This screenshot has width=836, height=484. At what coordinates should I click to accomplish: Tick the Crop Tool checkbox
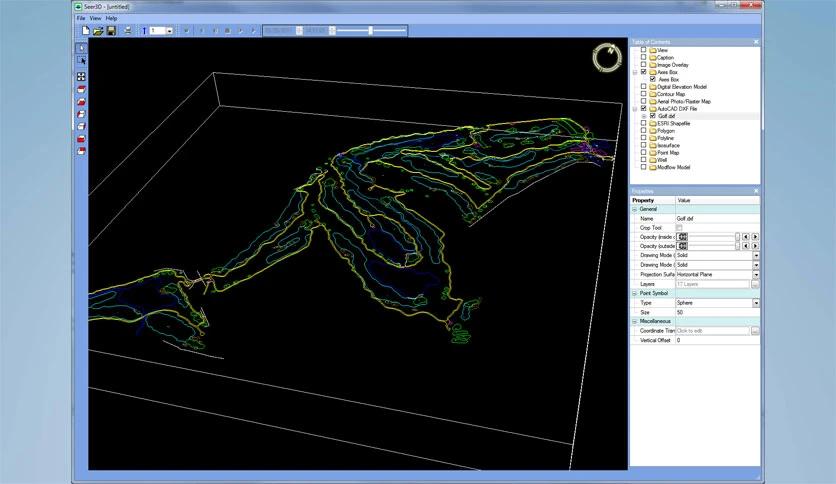coord(680,227)
